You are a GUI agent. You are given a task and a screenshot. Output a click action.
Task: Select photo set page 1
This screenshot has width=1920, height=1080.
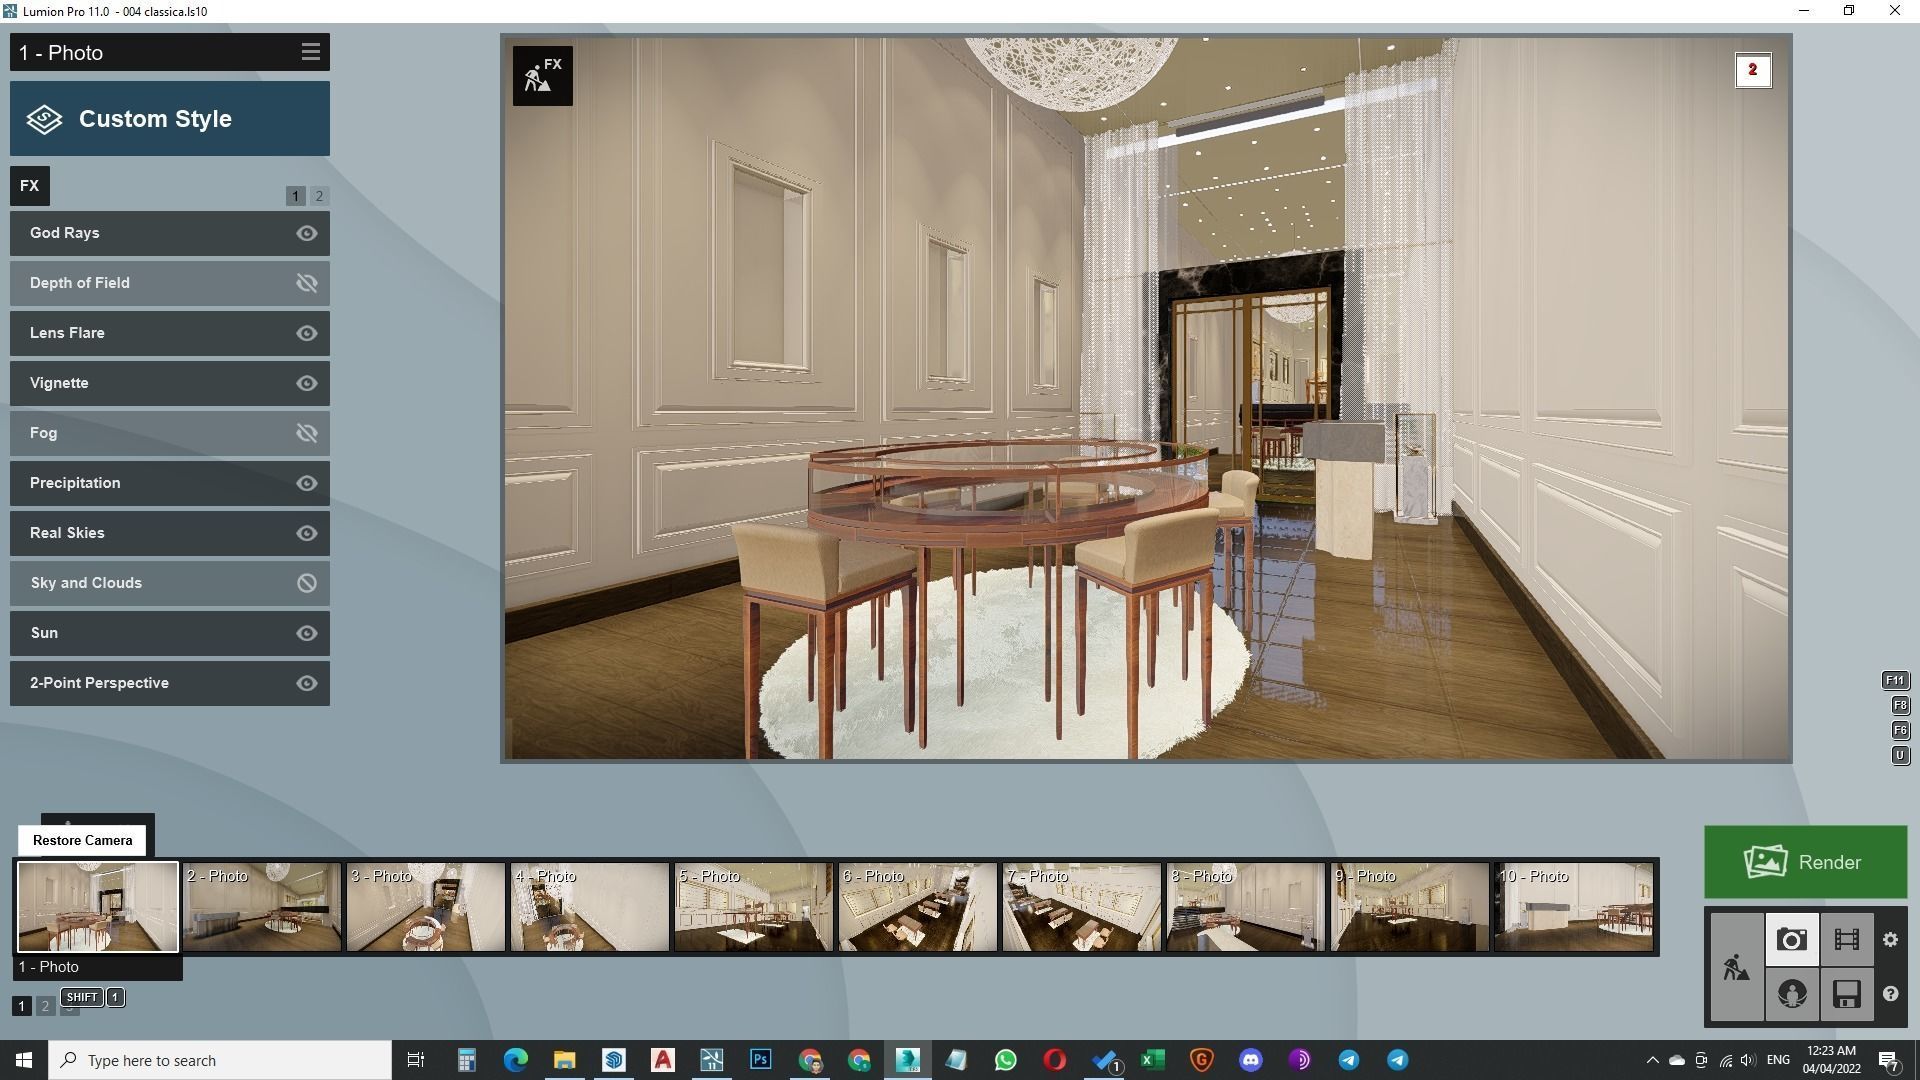21,1006
